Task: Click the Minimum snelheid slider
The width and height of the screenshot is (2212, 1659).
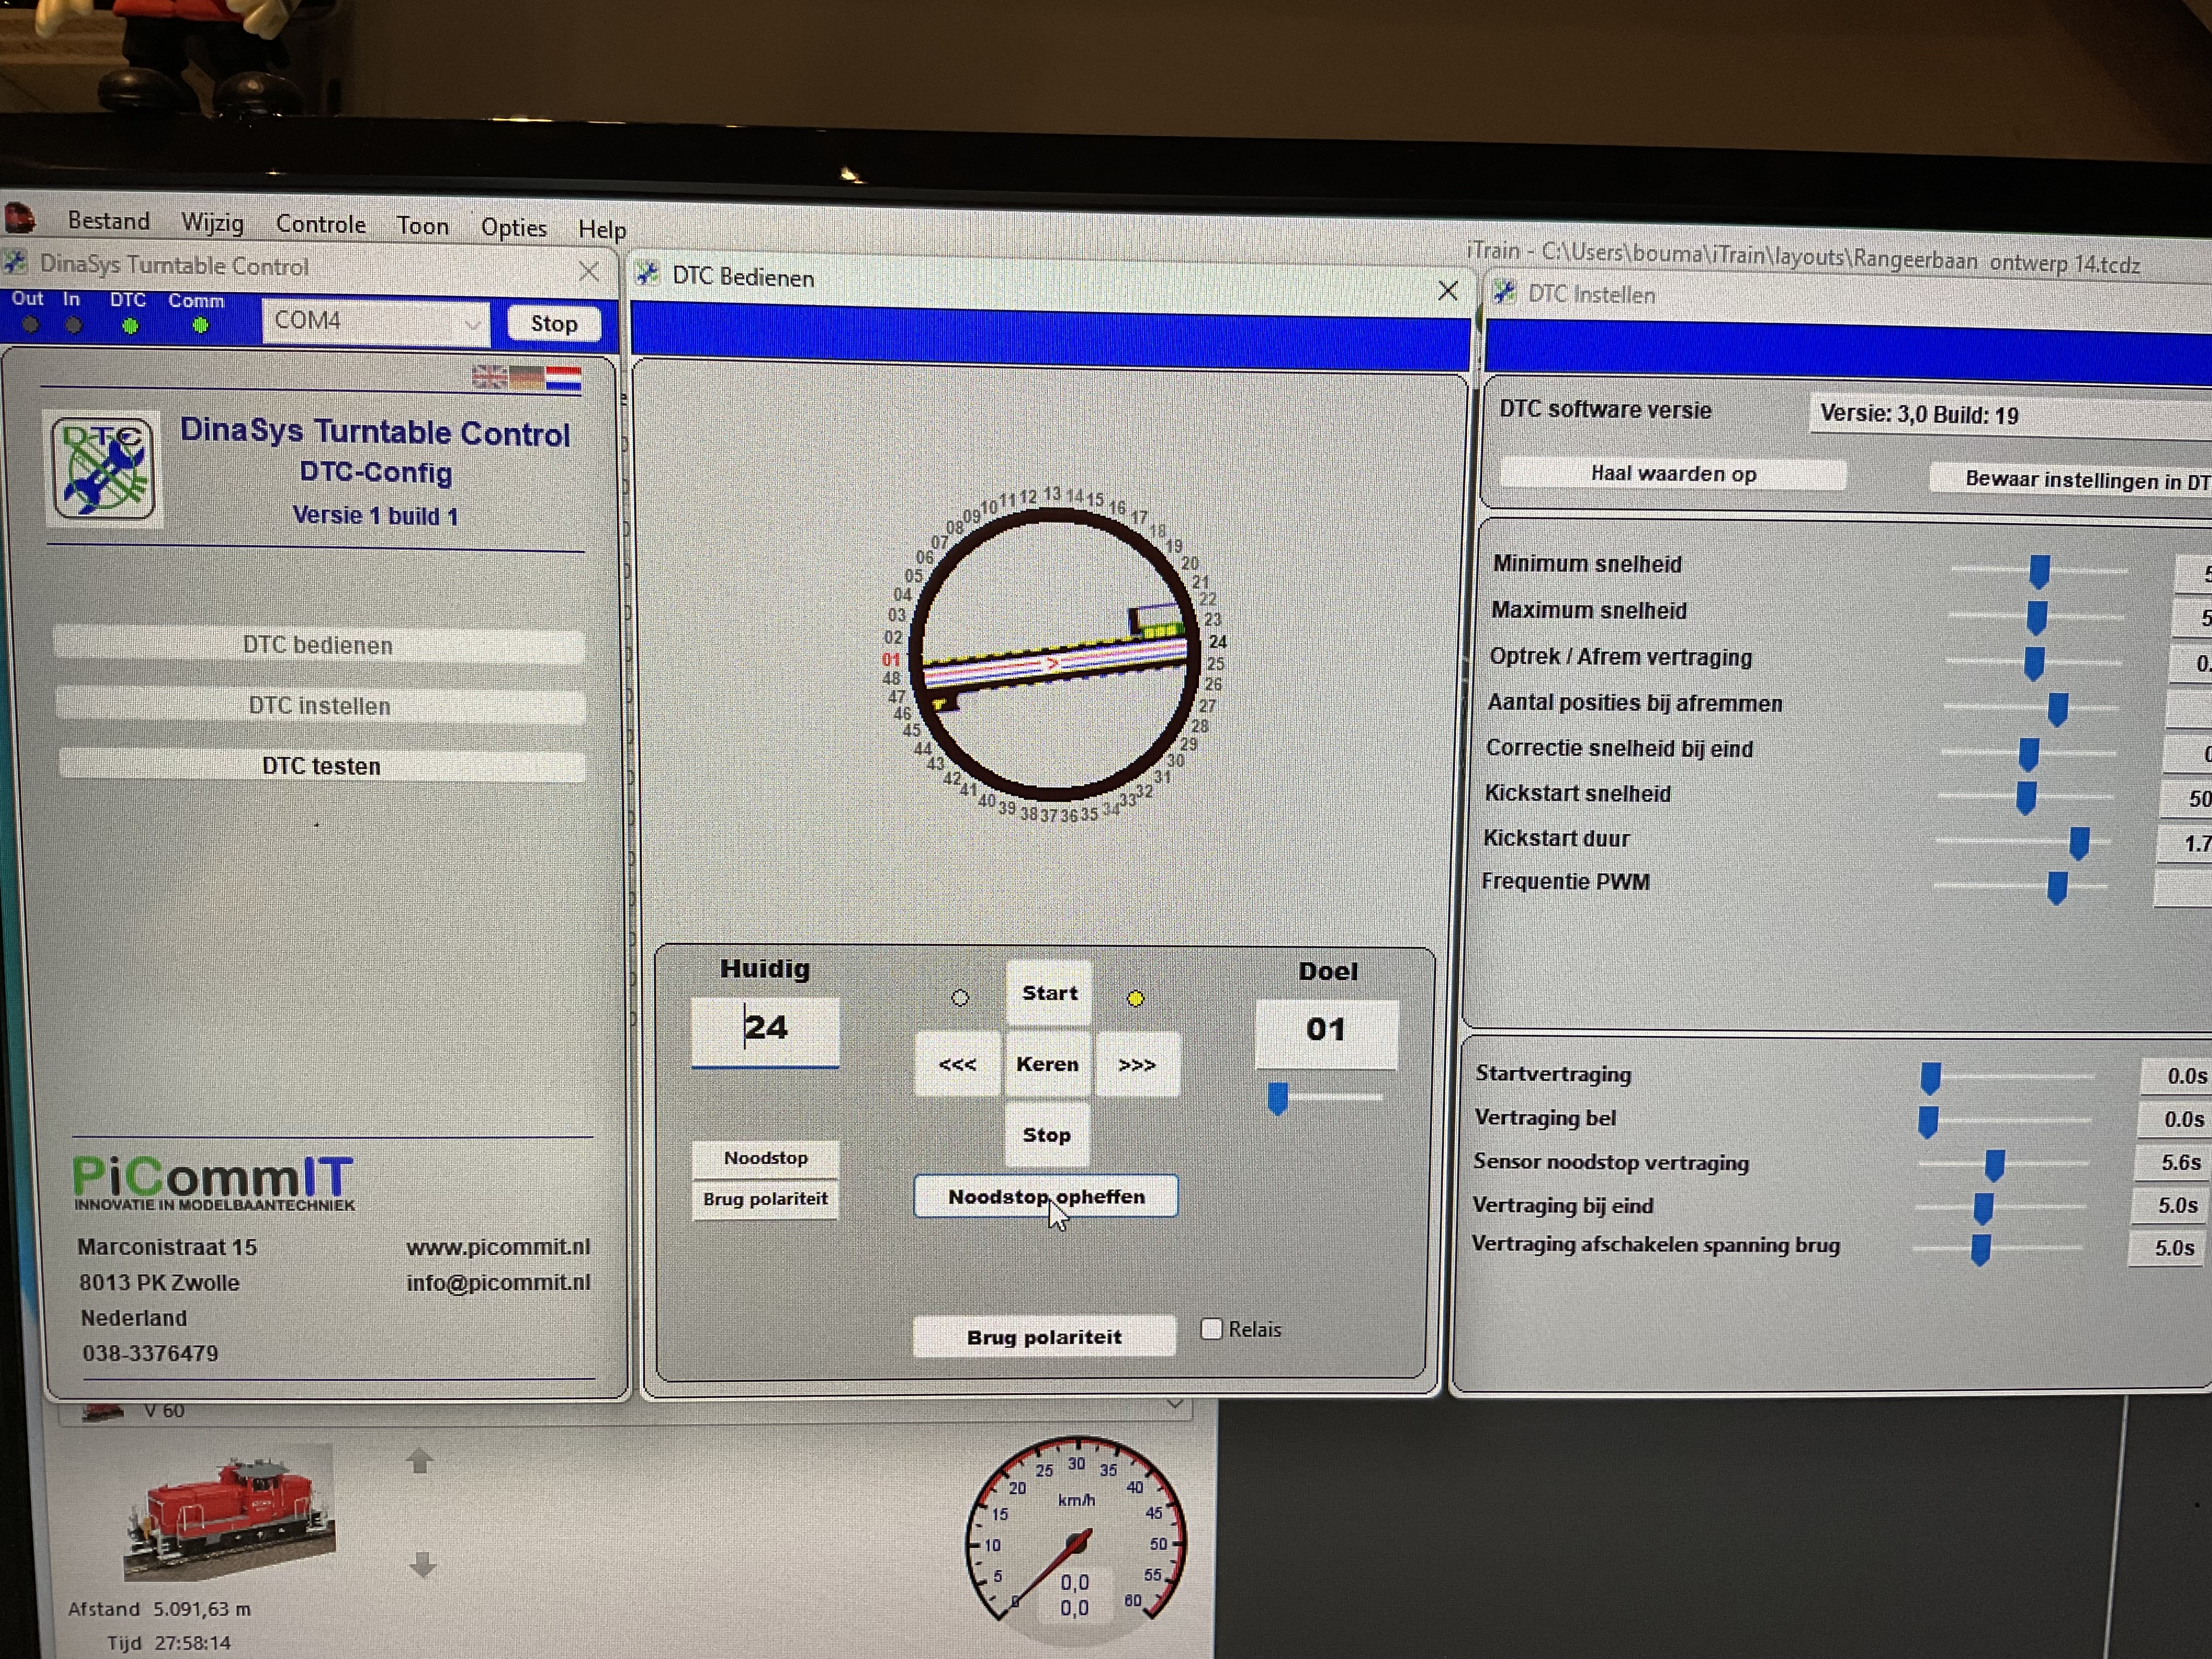Action: (2038, 571)
